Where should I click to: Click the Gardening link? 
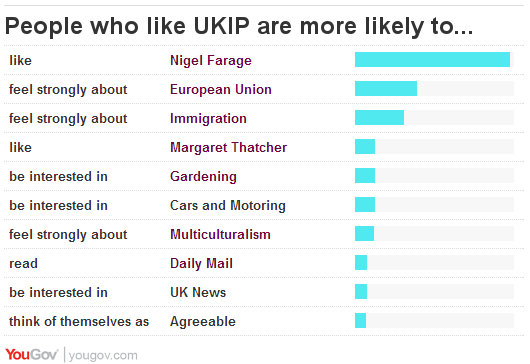tap(203, 176)
